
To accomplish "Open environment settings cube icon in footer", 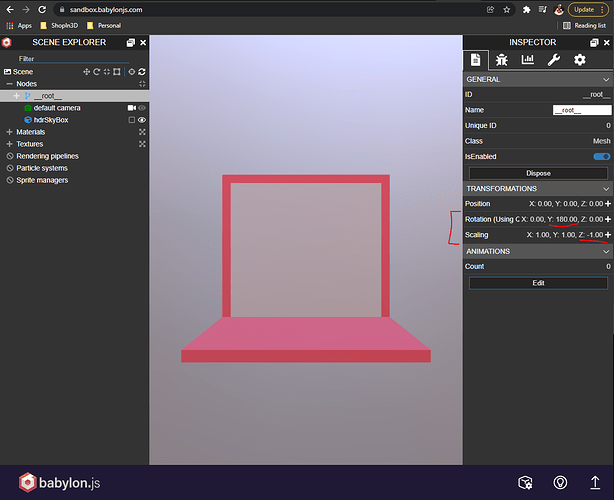I will pos(526,482).
